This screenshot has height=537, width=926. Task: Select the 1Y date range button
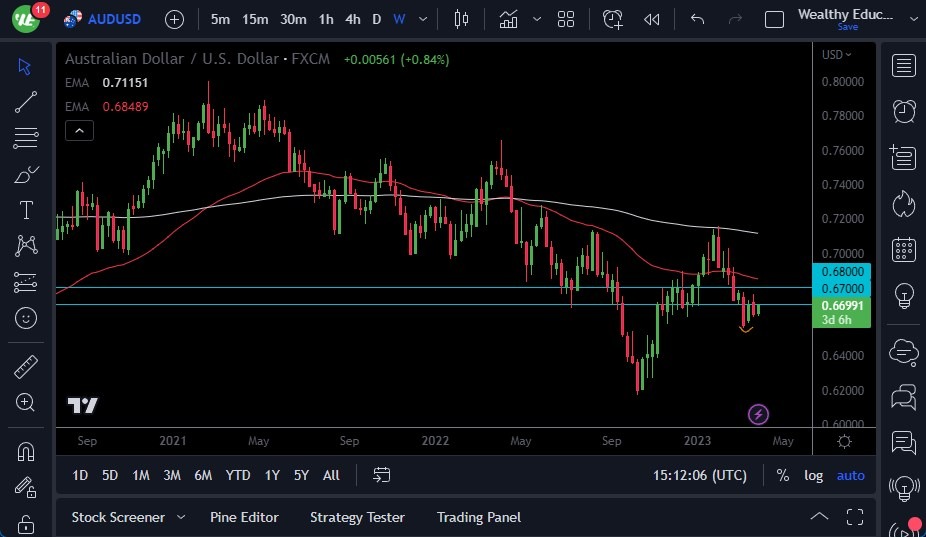[x=272, y=475]
